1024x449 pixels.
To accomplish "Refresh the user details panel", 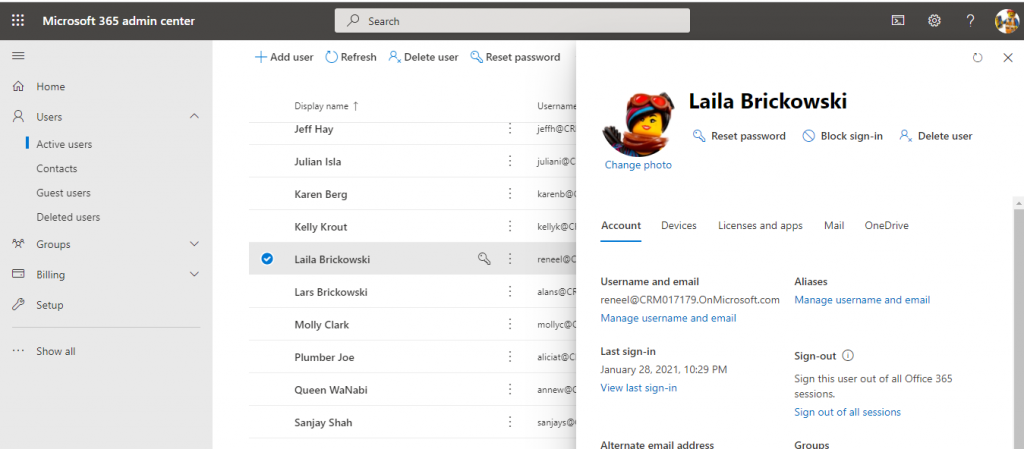I will click(x=978, y=57).
